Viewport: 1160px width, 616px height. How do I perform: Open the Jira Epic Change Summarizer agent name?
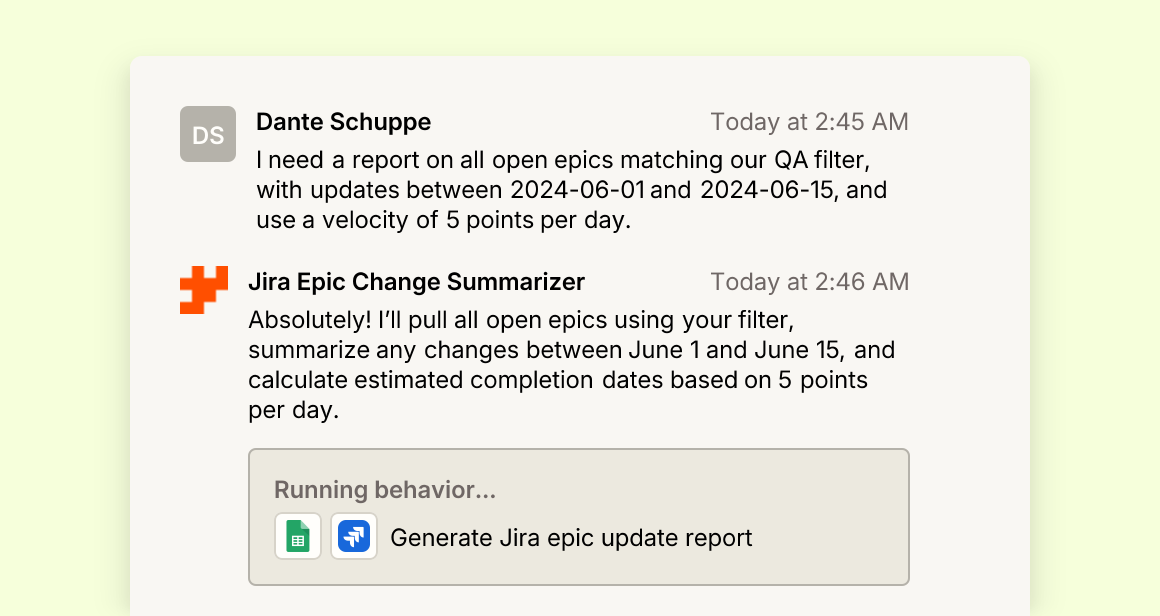(417, 282)
